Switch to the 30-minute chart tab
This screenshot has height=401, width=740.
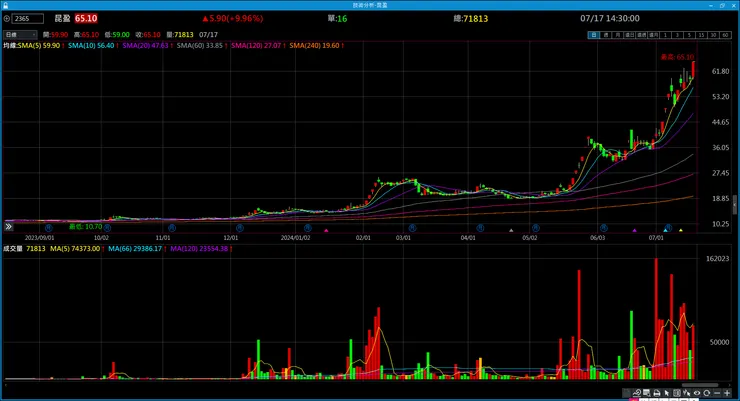713,35
